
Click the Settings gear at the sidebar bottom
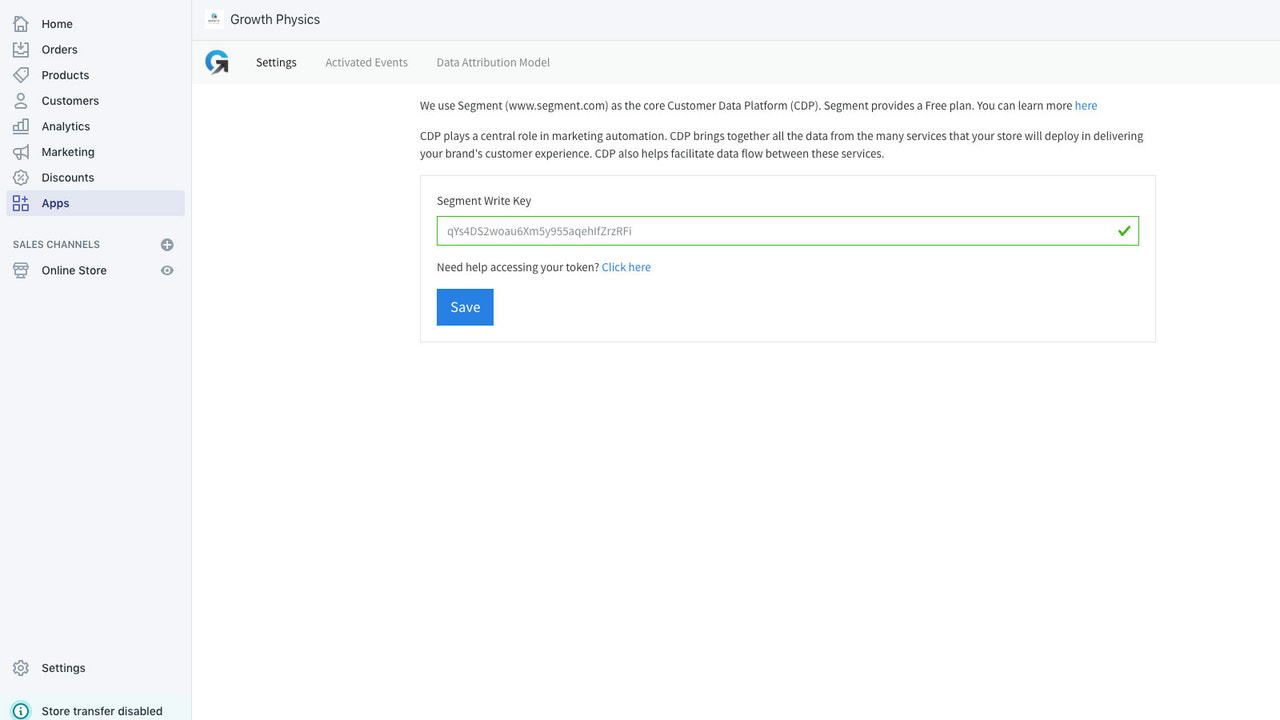pos(22,668)
